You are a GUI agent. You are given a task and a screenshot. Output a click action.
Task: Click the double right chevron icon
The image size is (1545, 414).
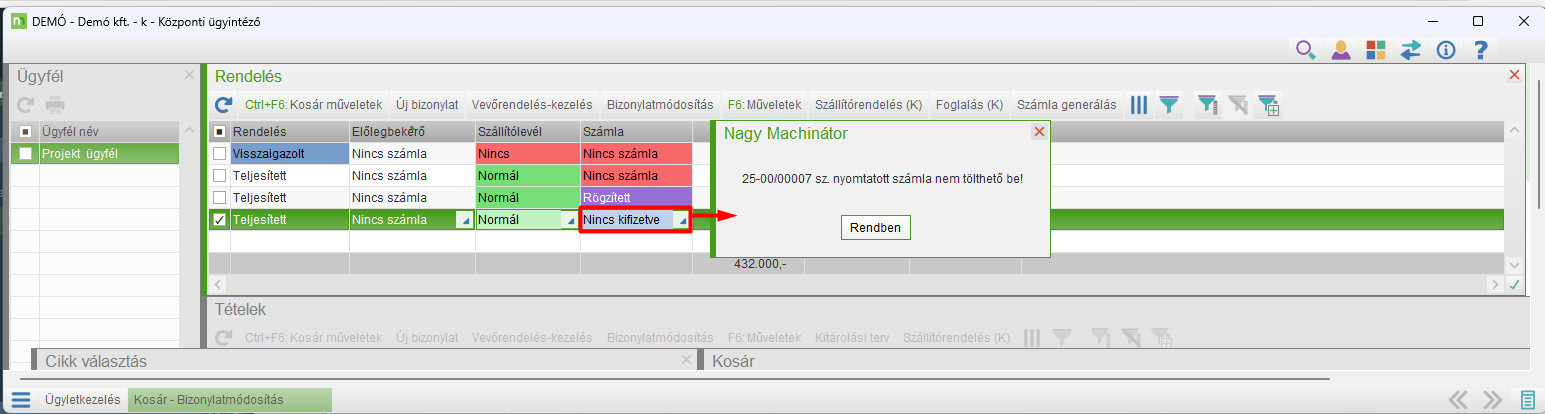pos(1493,400)
